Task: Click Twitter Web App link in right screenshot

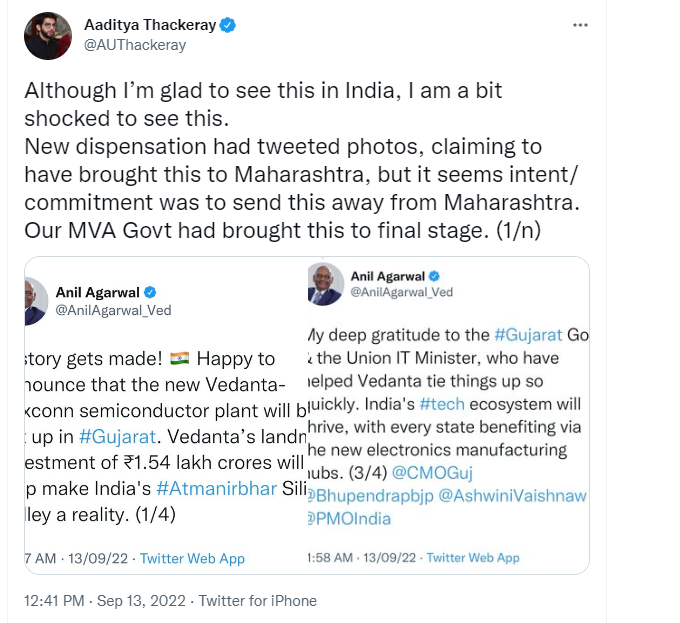Action: tap(473, 557)
